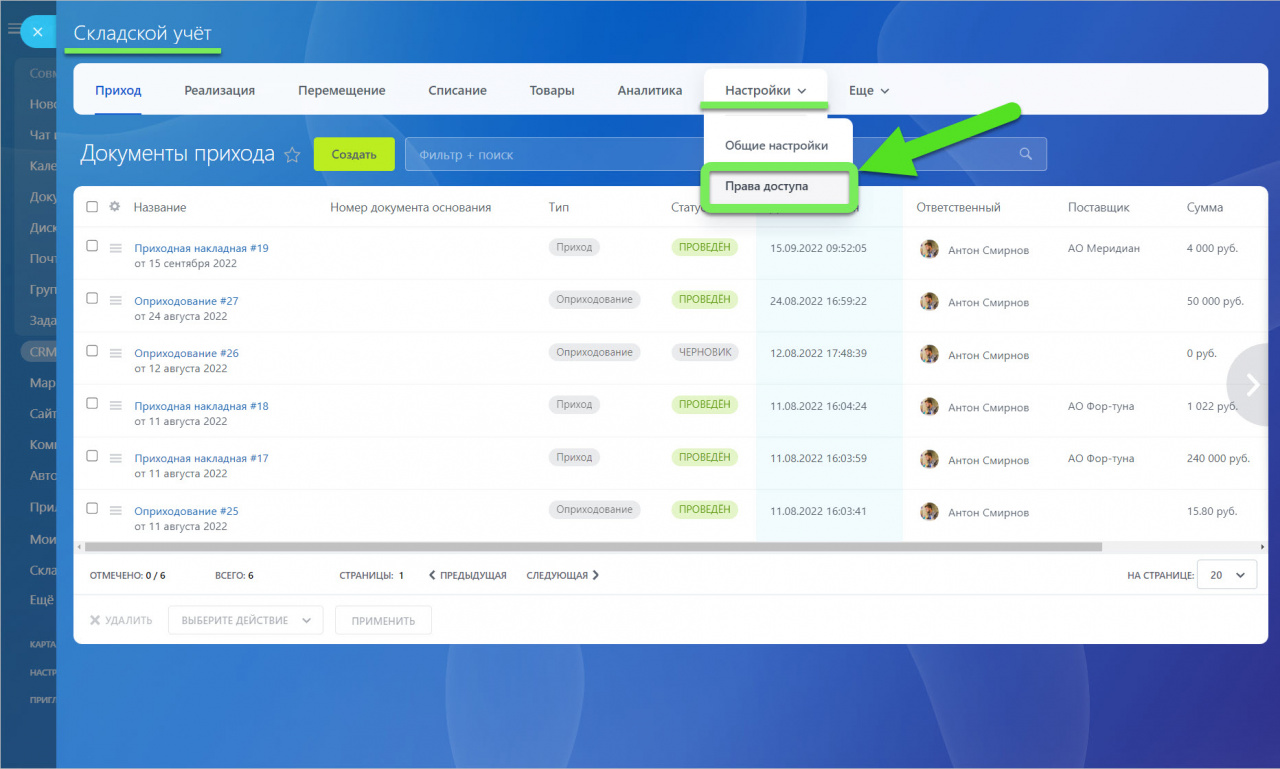Open Приходная накладная #18 document
Image resolution: width=1280 pixels, height=769 pixels.
[x=201, y=406]
